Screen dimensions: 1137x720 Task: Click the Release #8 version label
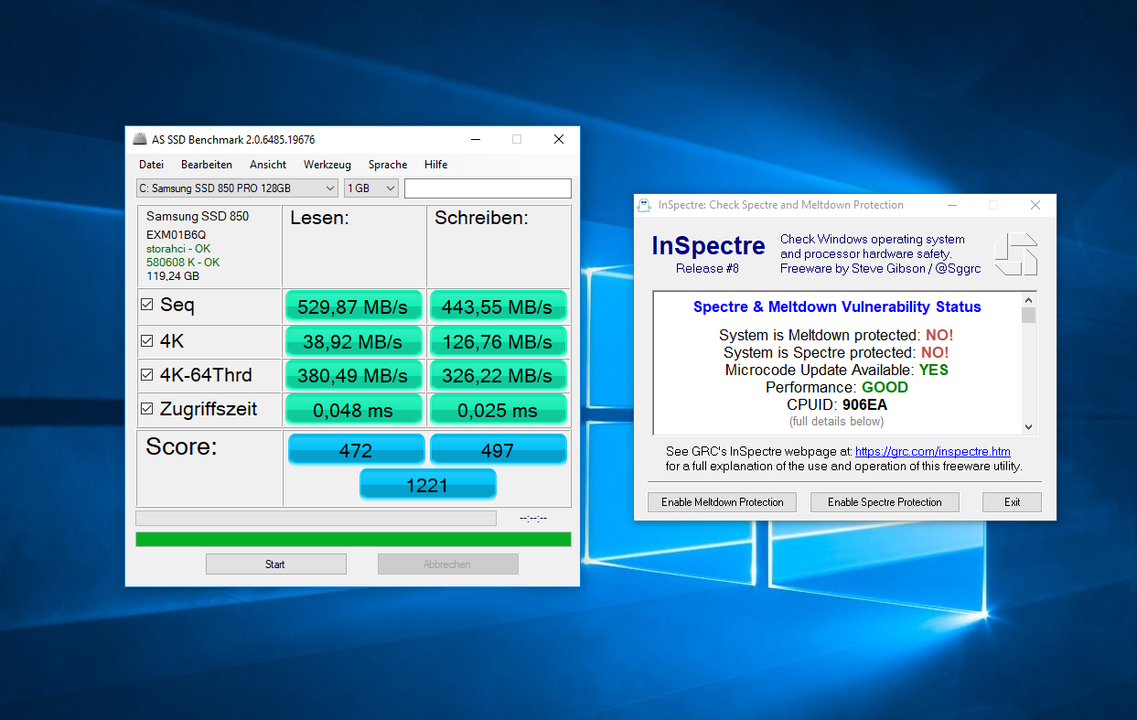click(x=707, y=268)
